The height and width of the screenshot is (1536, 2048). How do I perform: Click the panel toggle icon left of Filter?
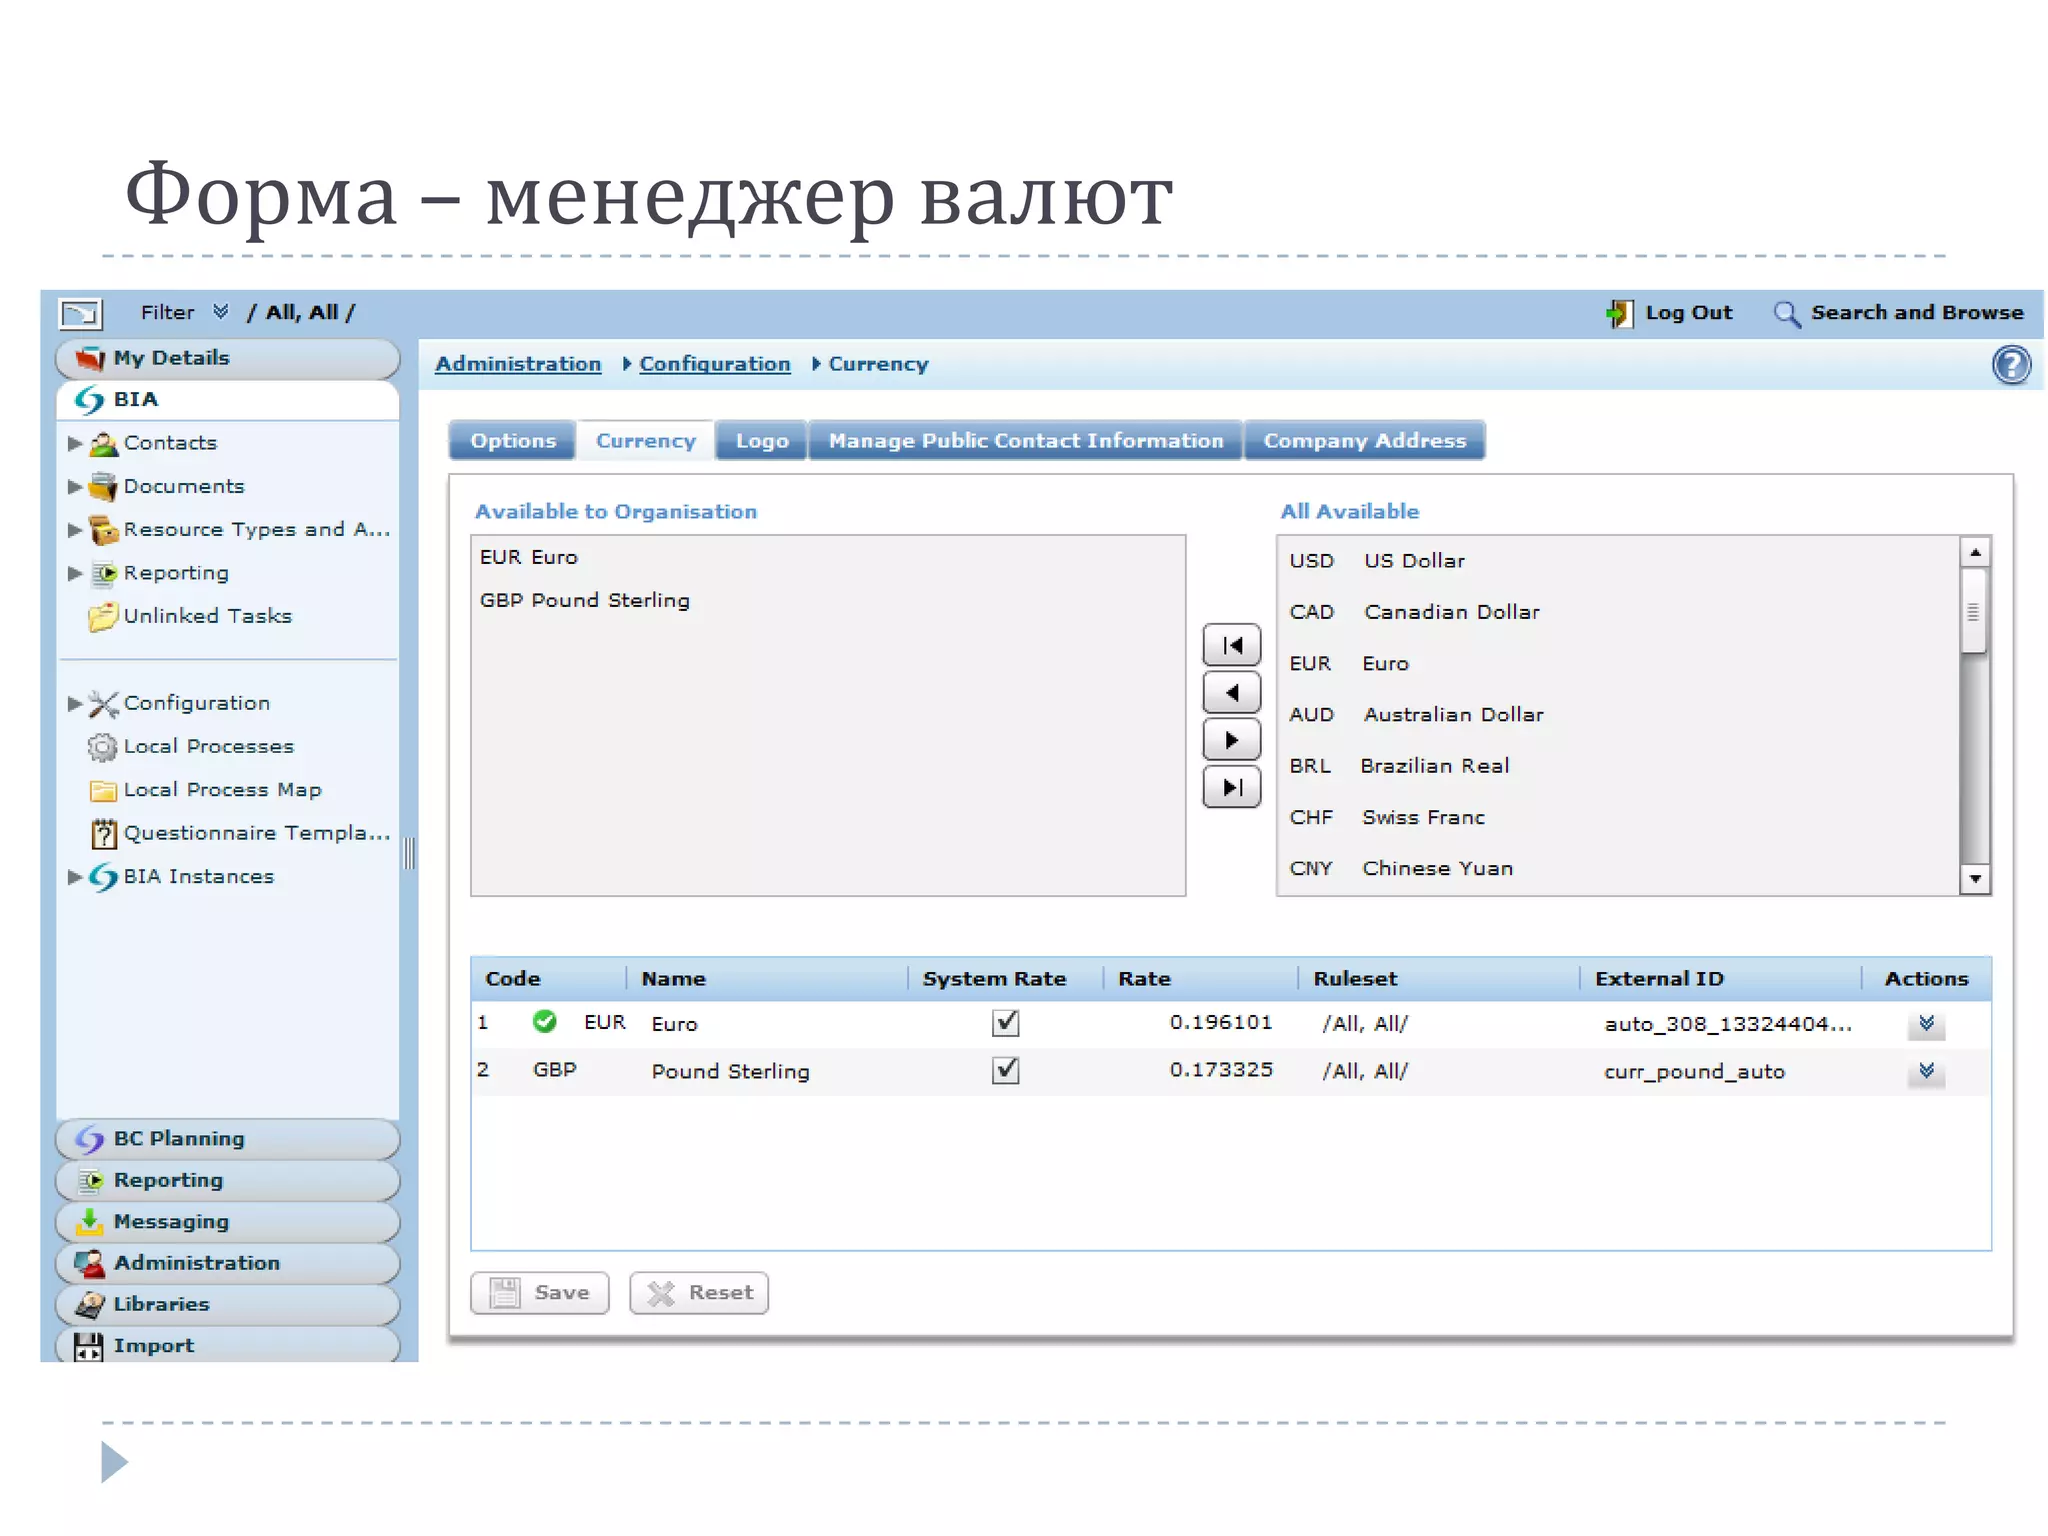(x=80, y=314)
